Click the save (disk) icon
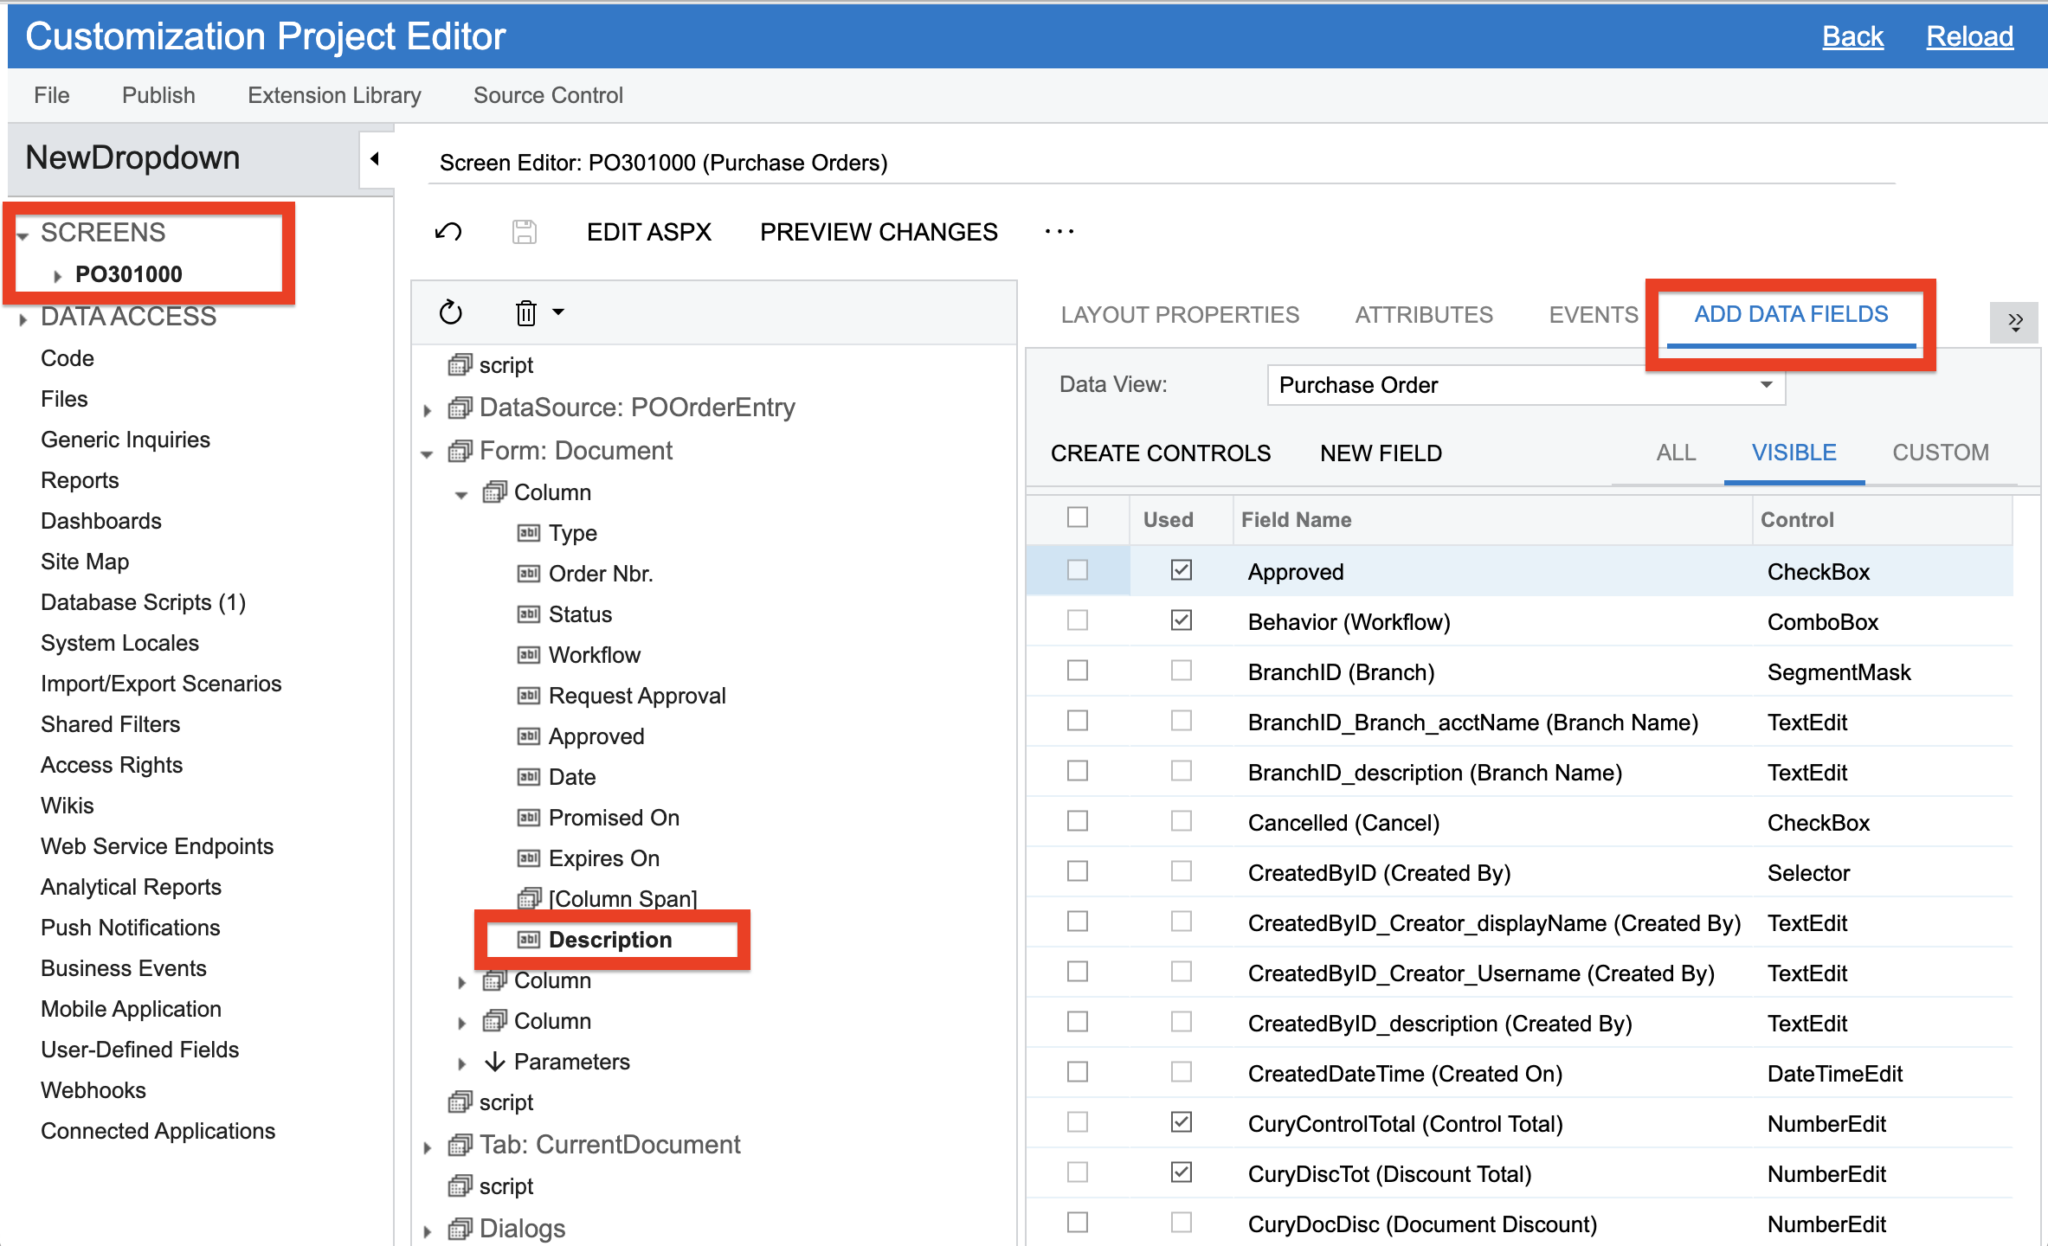This screenshot has width=2048, height=1246. (x=524, y=231)
